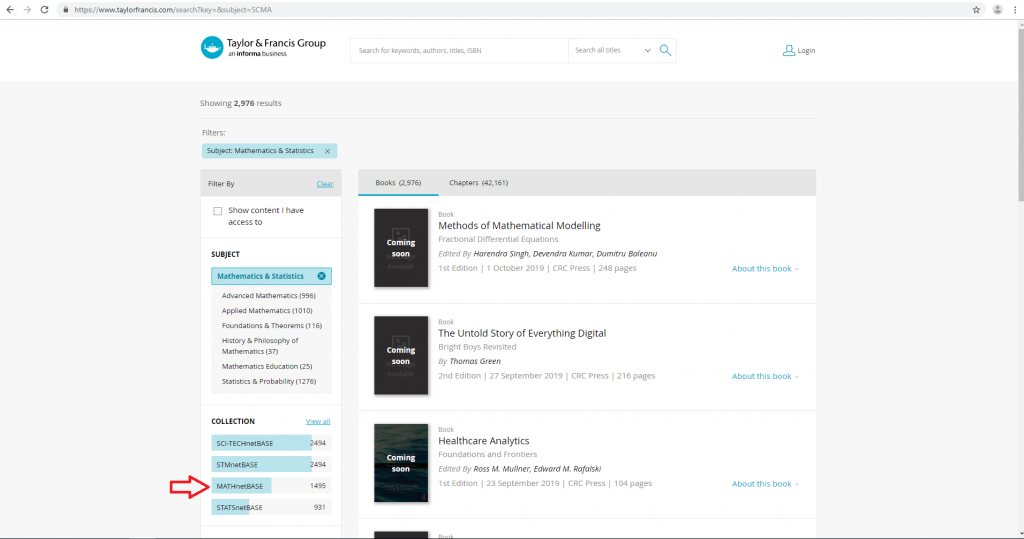The height and width of the screenshot is (539, 1024).
Task: Open the Search all titles dropdown
Action: (612, 50)
